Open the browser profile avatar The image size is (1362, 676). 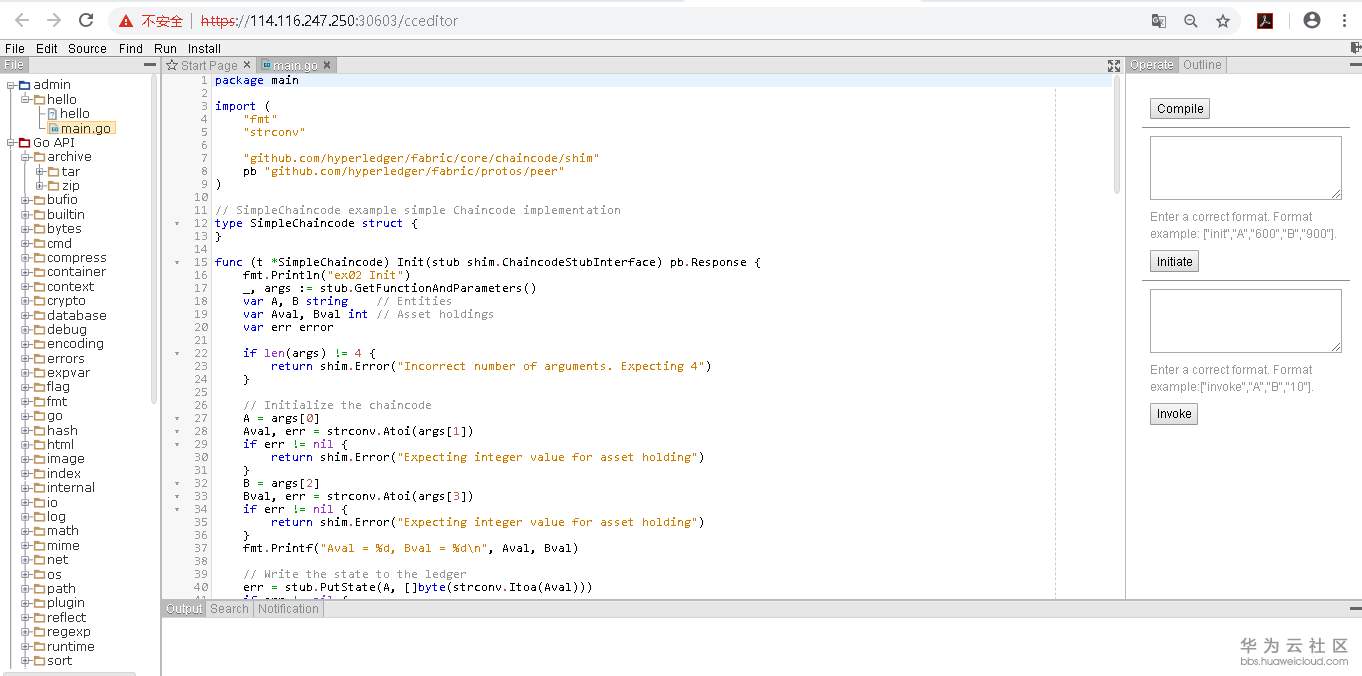1312,20
